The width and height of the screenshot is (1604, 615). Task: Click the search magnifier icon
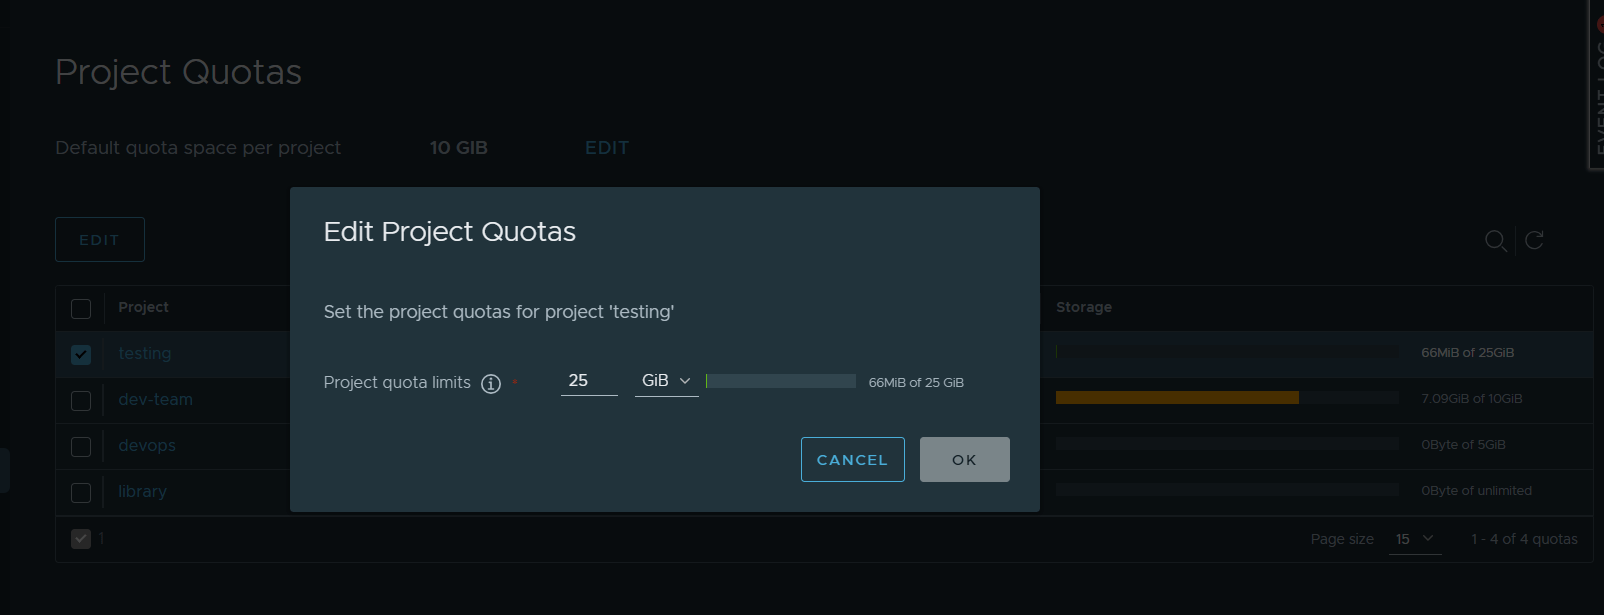pos(1495,241)
